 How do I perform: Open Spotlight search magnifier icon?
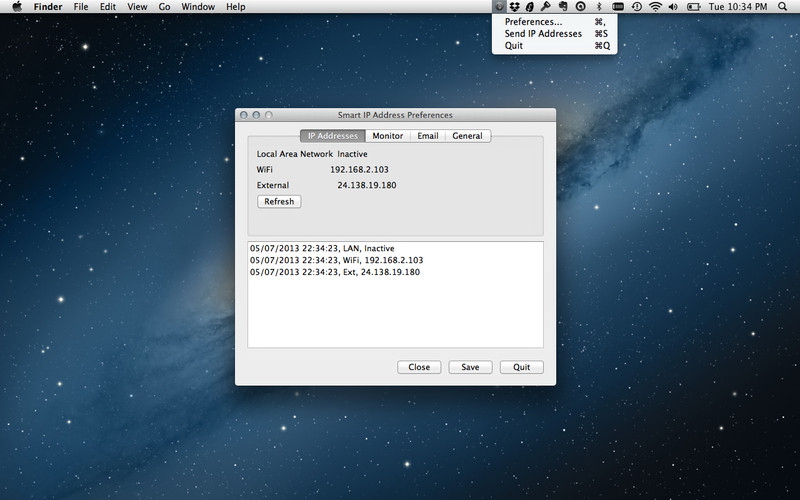[782, 7]
